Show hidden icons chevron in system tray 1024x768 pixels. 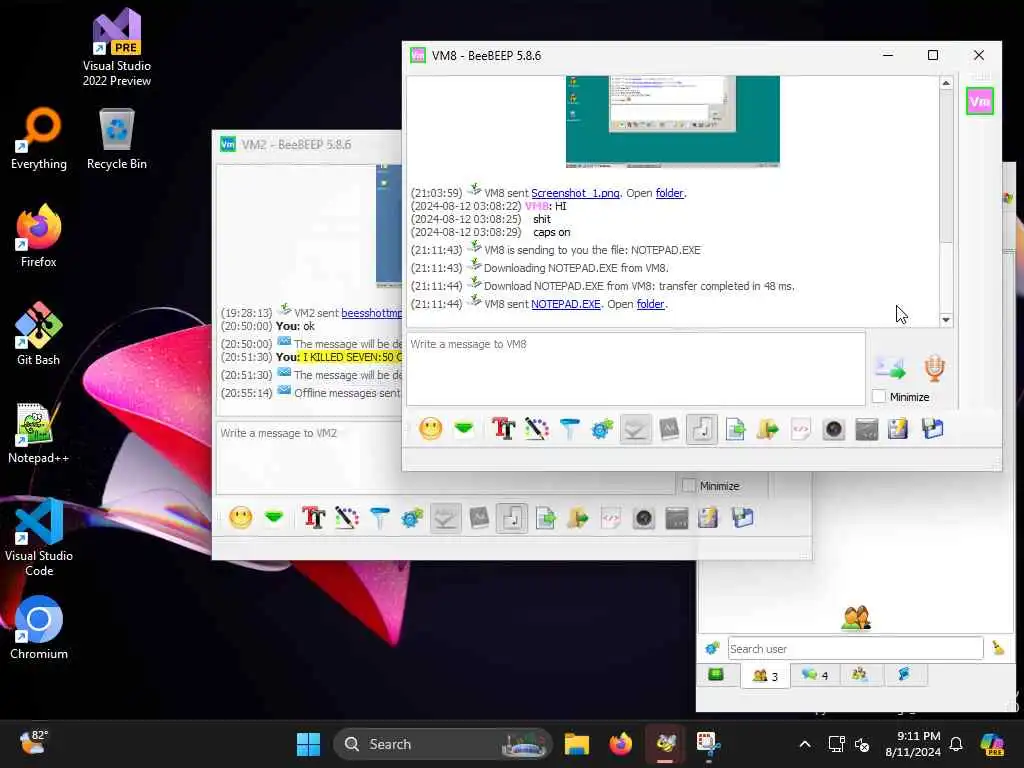pyautogui.click(x=805, y=744)
